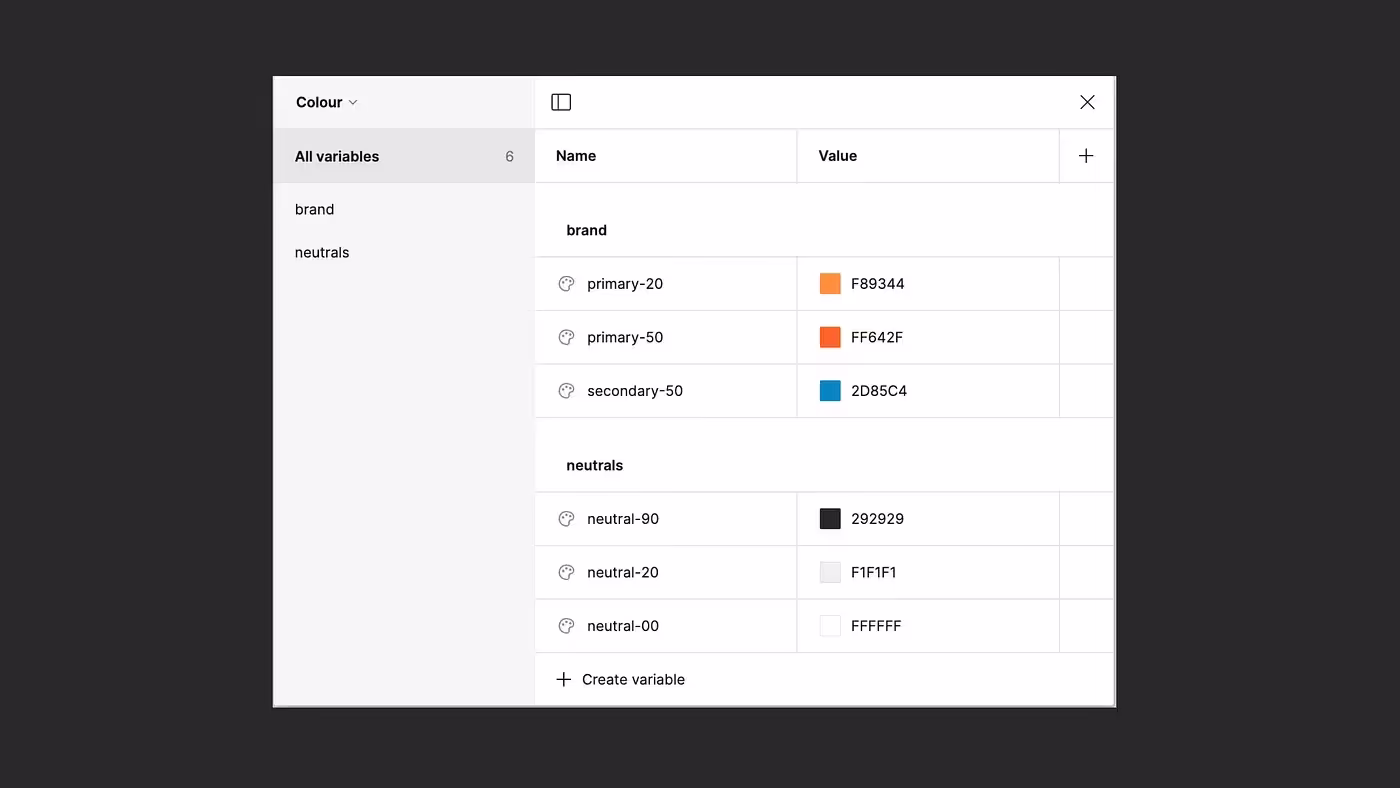Select the neutrals group in the sidebar

[x=322, y=253]
